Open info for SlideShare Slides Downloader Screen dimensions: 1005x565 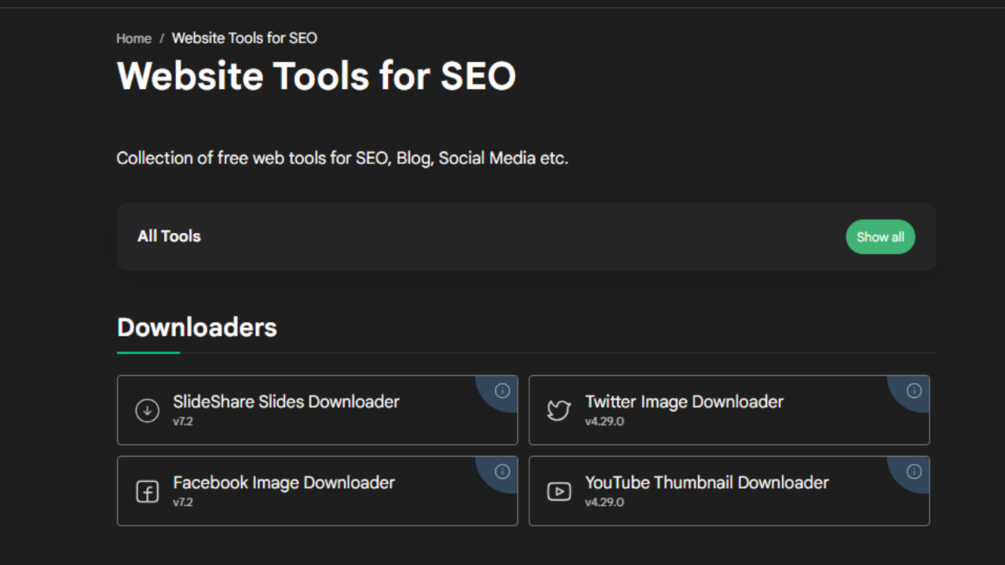click(x=502, y=391)
